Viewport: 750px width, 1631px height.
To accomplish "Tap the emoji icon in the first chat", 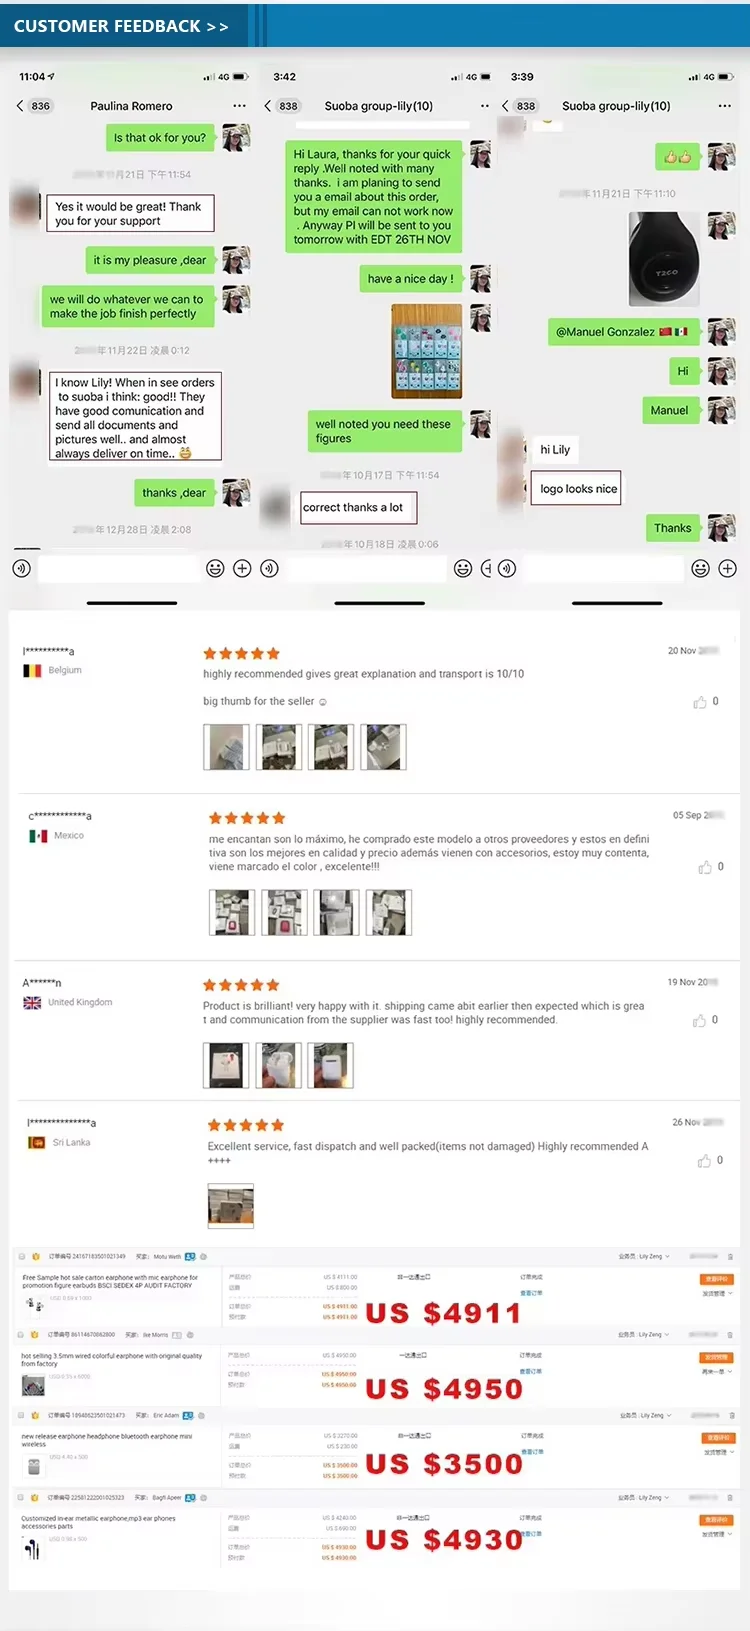I will click(215, 569).
